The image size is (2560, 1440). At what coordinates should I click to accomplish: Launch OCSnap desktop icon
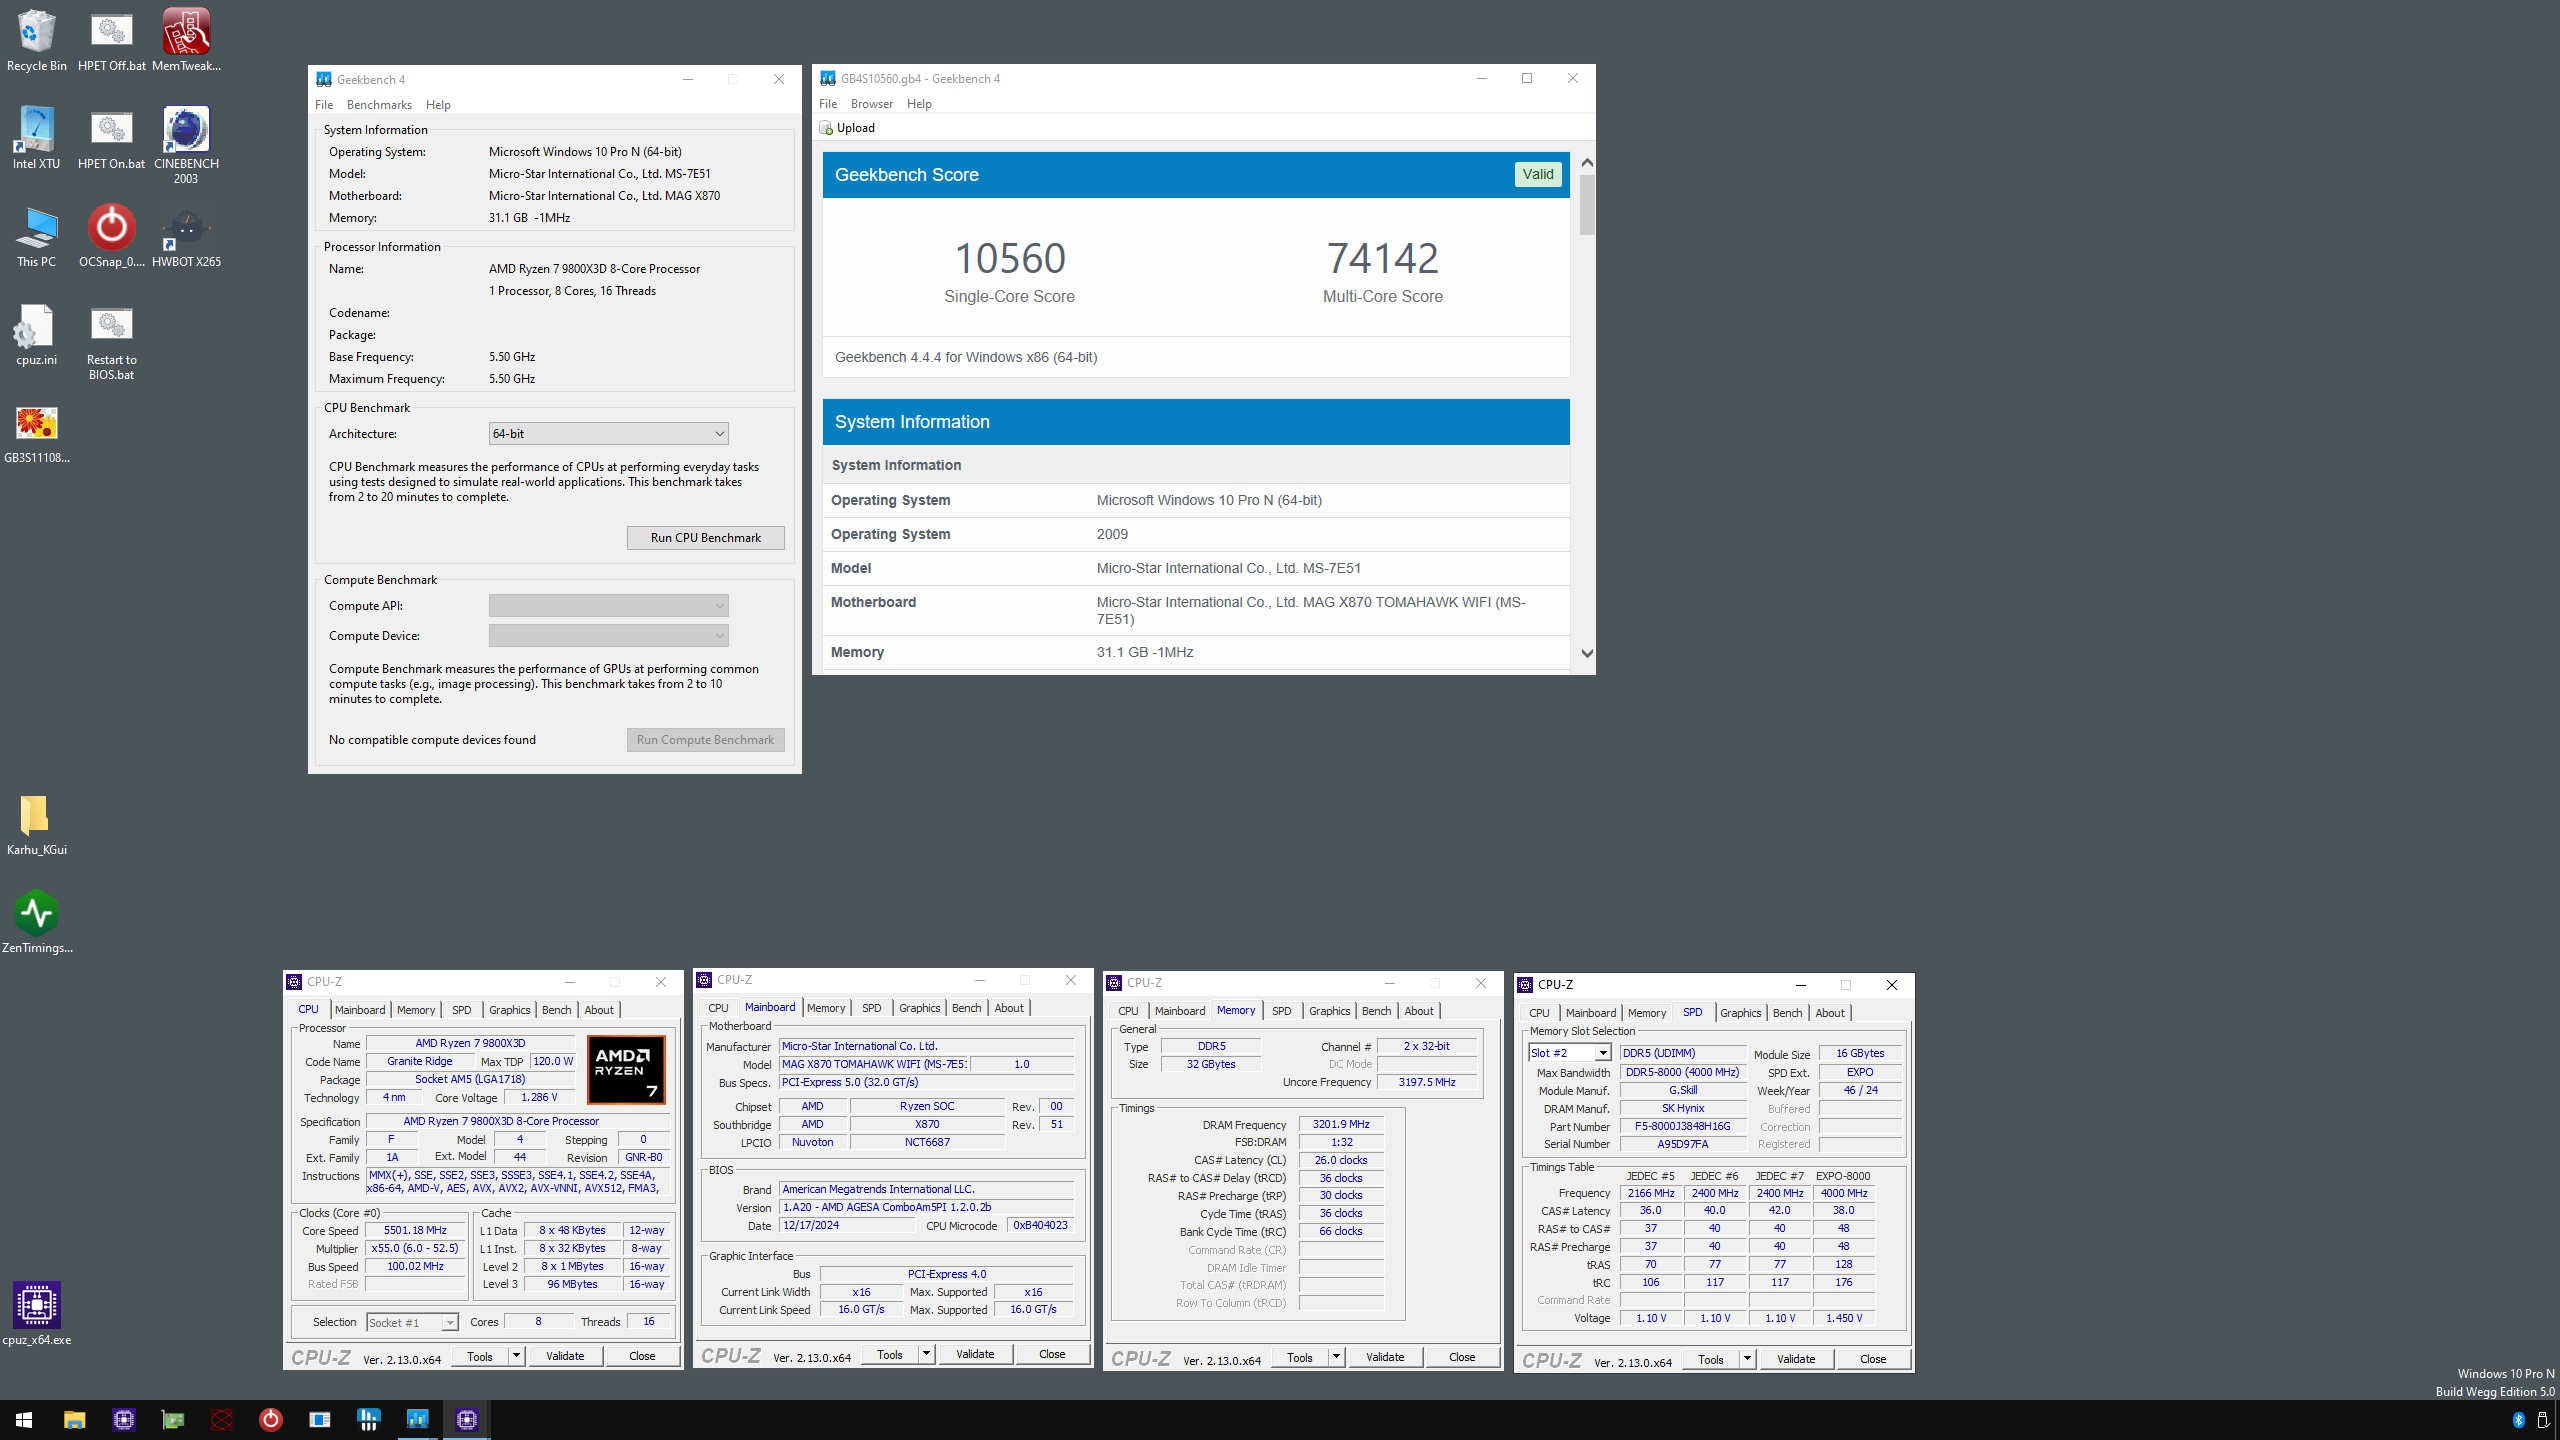(x=111, y=236)
